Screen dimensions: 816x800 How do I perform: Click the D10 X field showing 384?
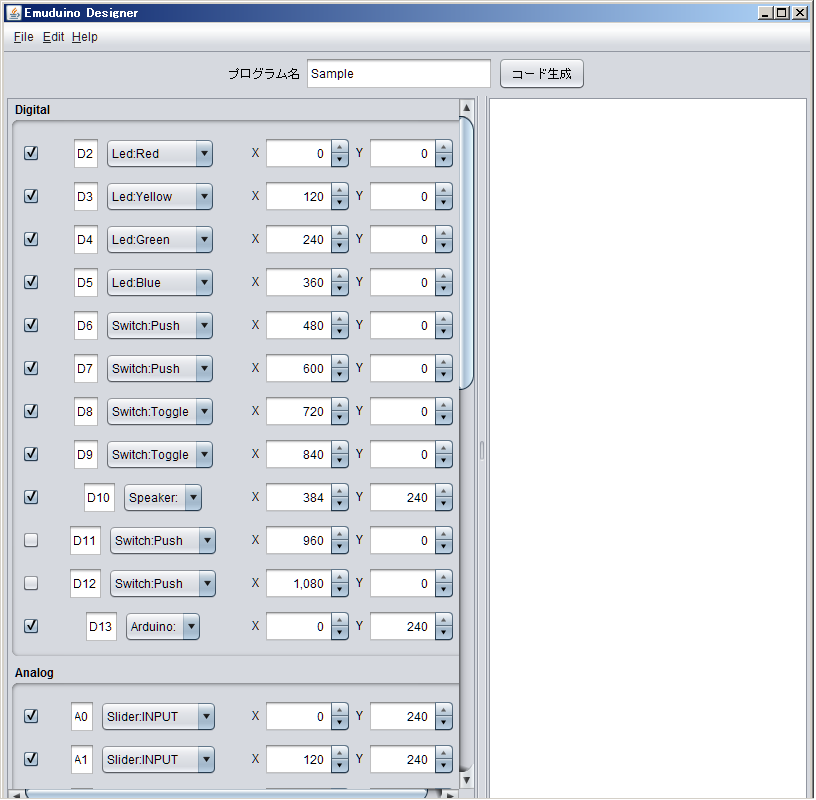299,498
